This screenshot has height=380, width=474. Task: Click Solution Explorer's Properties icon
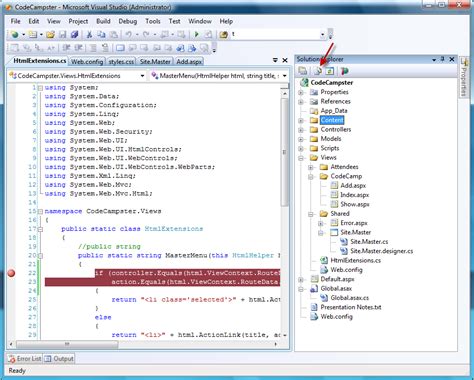(x=303, y=71)
